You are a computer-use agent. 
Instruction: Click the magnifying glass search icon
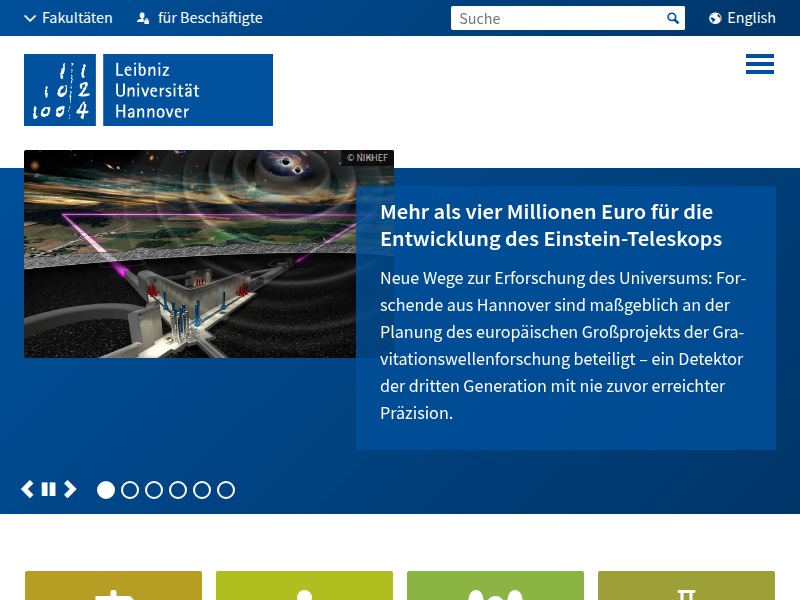click(x=673, y=18)
